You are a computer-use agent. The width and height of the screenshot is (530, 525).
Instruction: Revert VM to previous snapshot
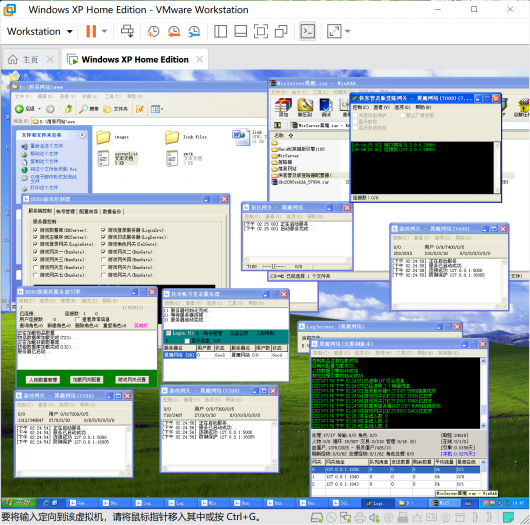coord(174,31)
